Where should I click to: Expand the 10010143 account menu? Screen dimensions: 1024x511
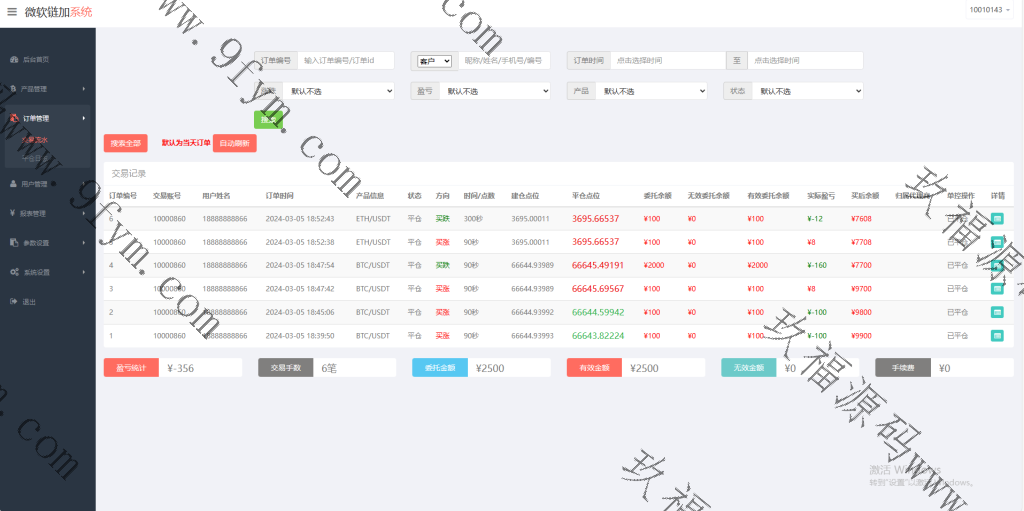[x=991, y=10]
